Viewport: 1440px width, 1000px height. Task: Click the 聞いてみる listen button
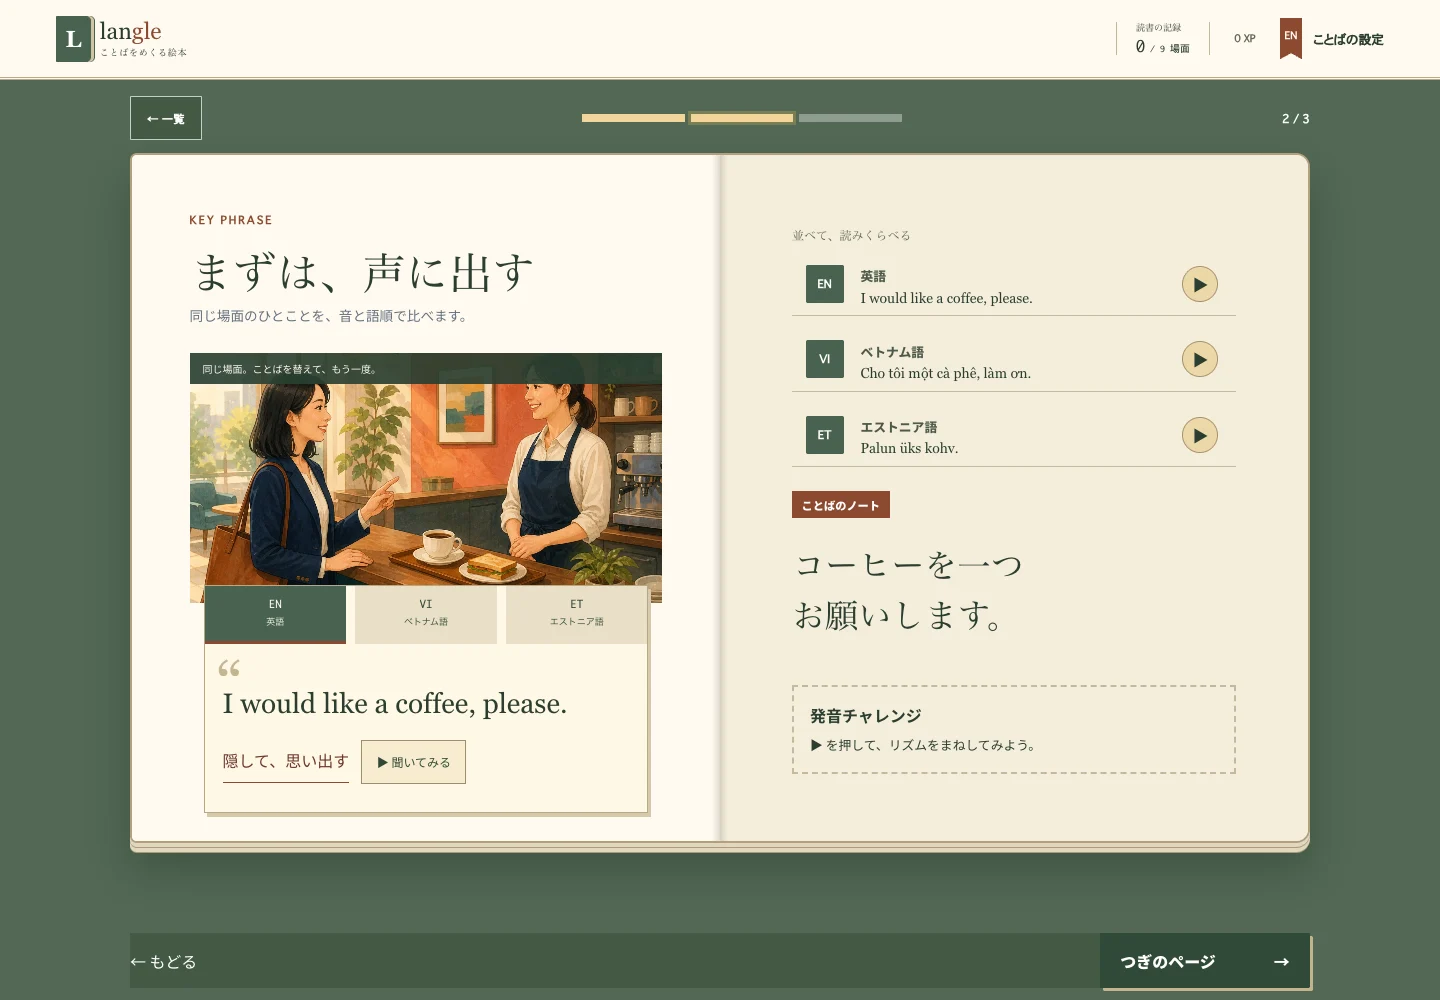[x=413, y=762]
